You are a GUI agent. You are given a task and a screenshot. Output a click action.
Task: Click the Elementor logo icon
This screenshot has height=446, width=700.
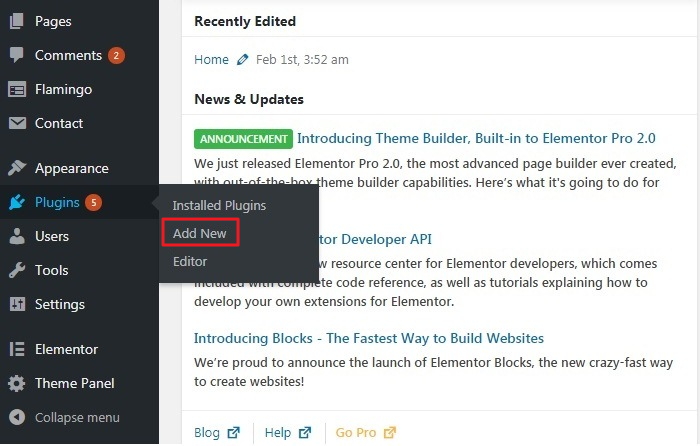(x=17, y=349)
